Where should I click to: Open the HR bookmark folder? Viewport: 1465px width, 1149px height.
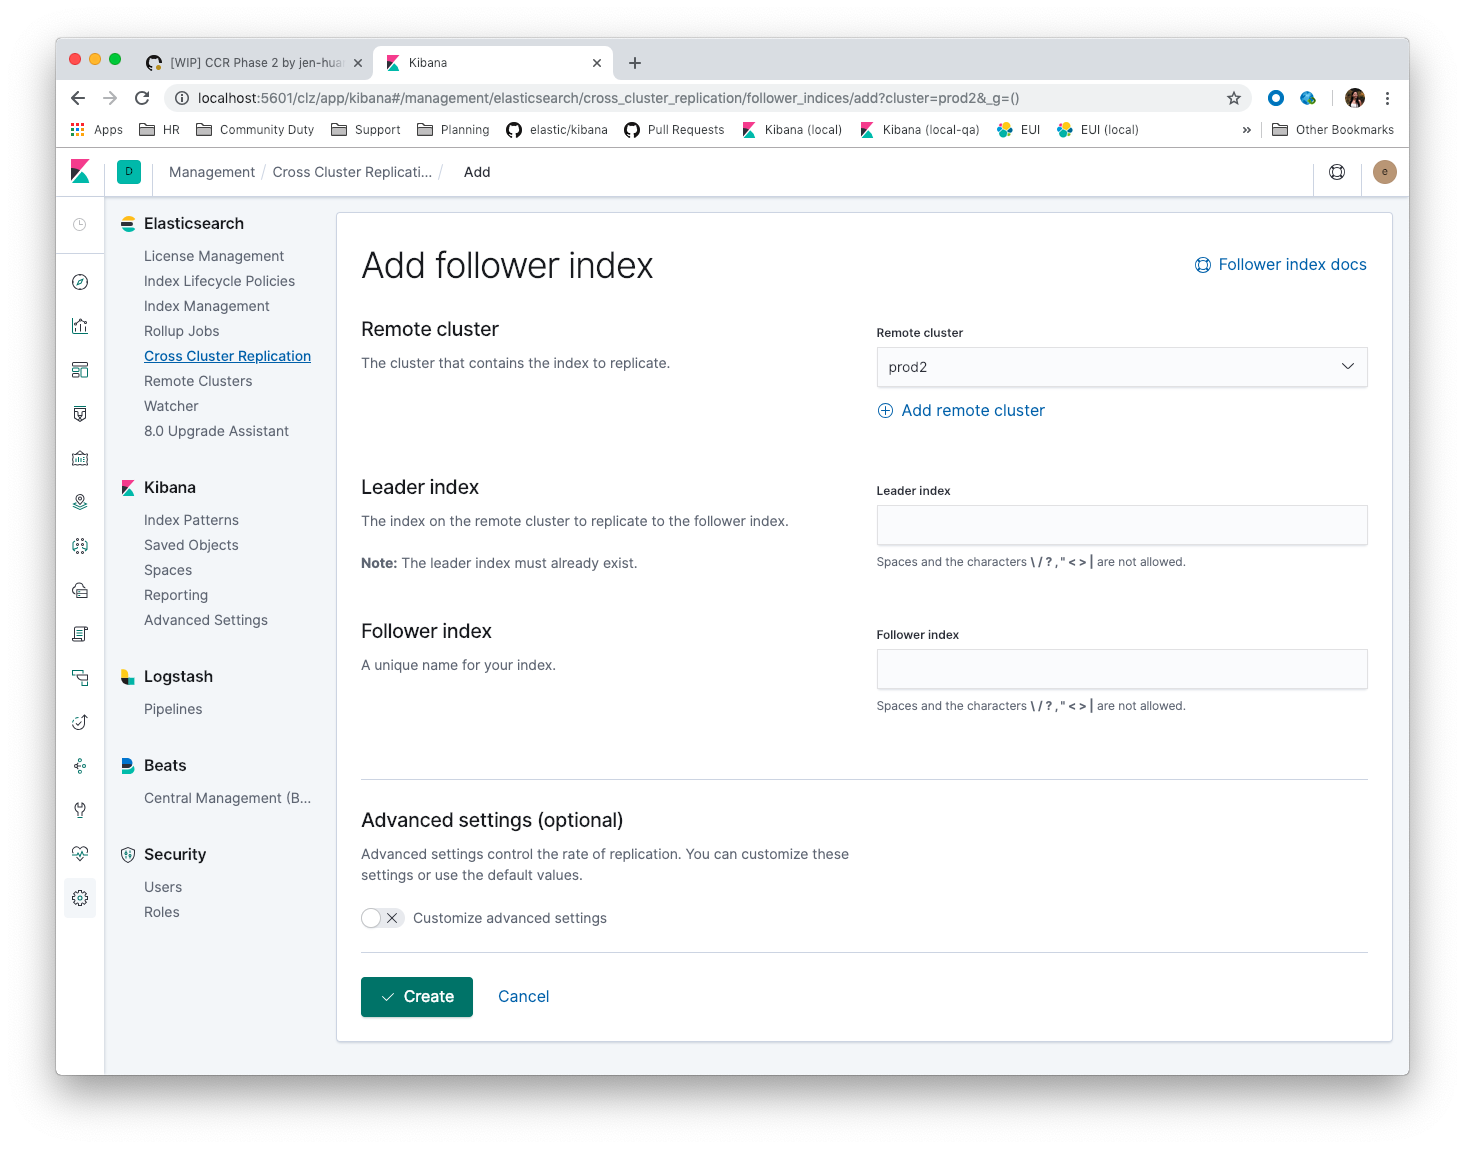(160, 130)
